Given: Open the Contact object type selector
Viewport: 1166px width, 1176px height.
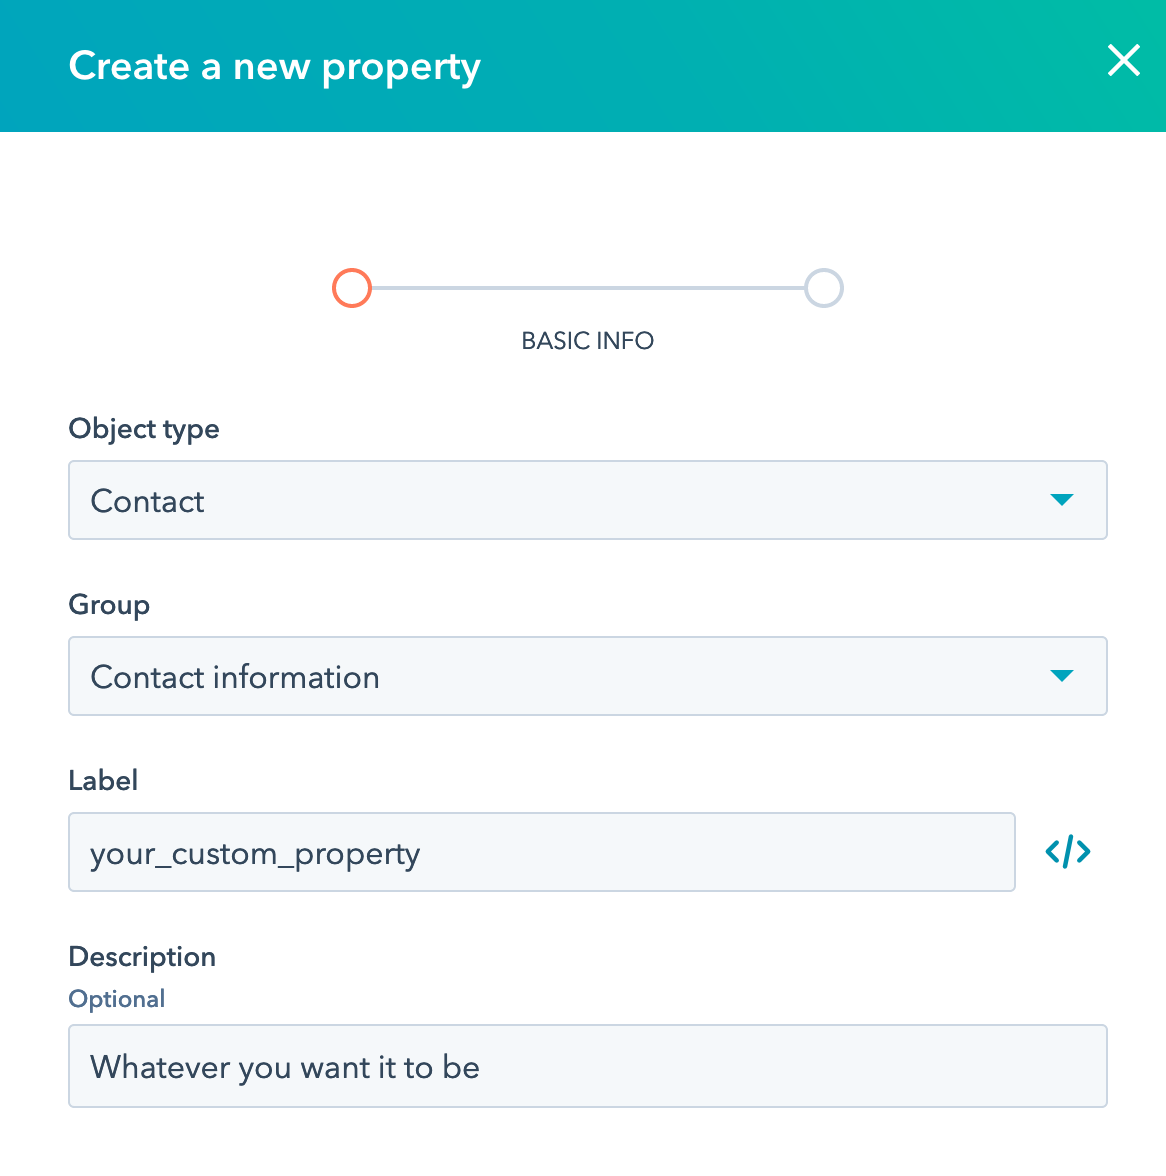Looking at the screenshot, I should pos(560,500).
